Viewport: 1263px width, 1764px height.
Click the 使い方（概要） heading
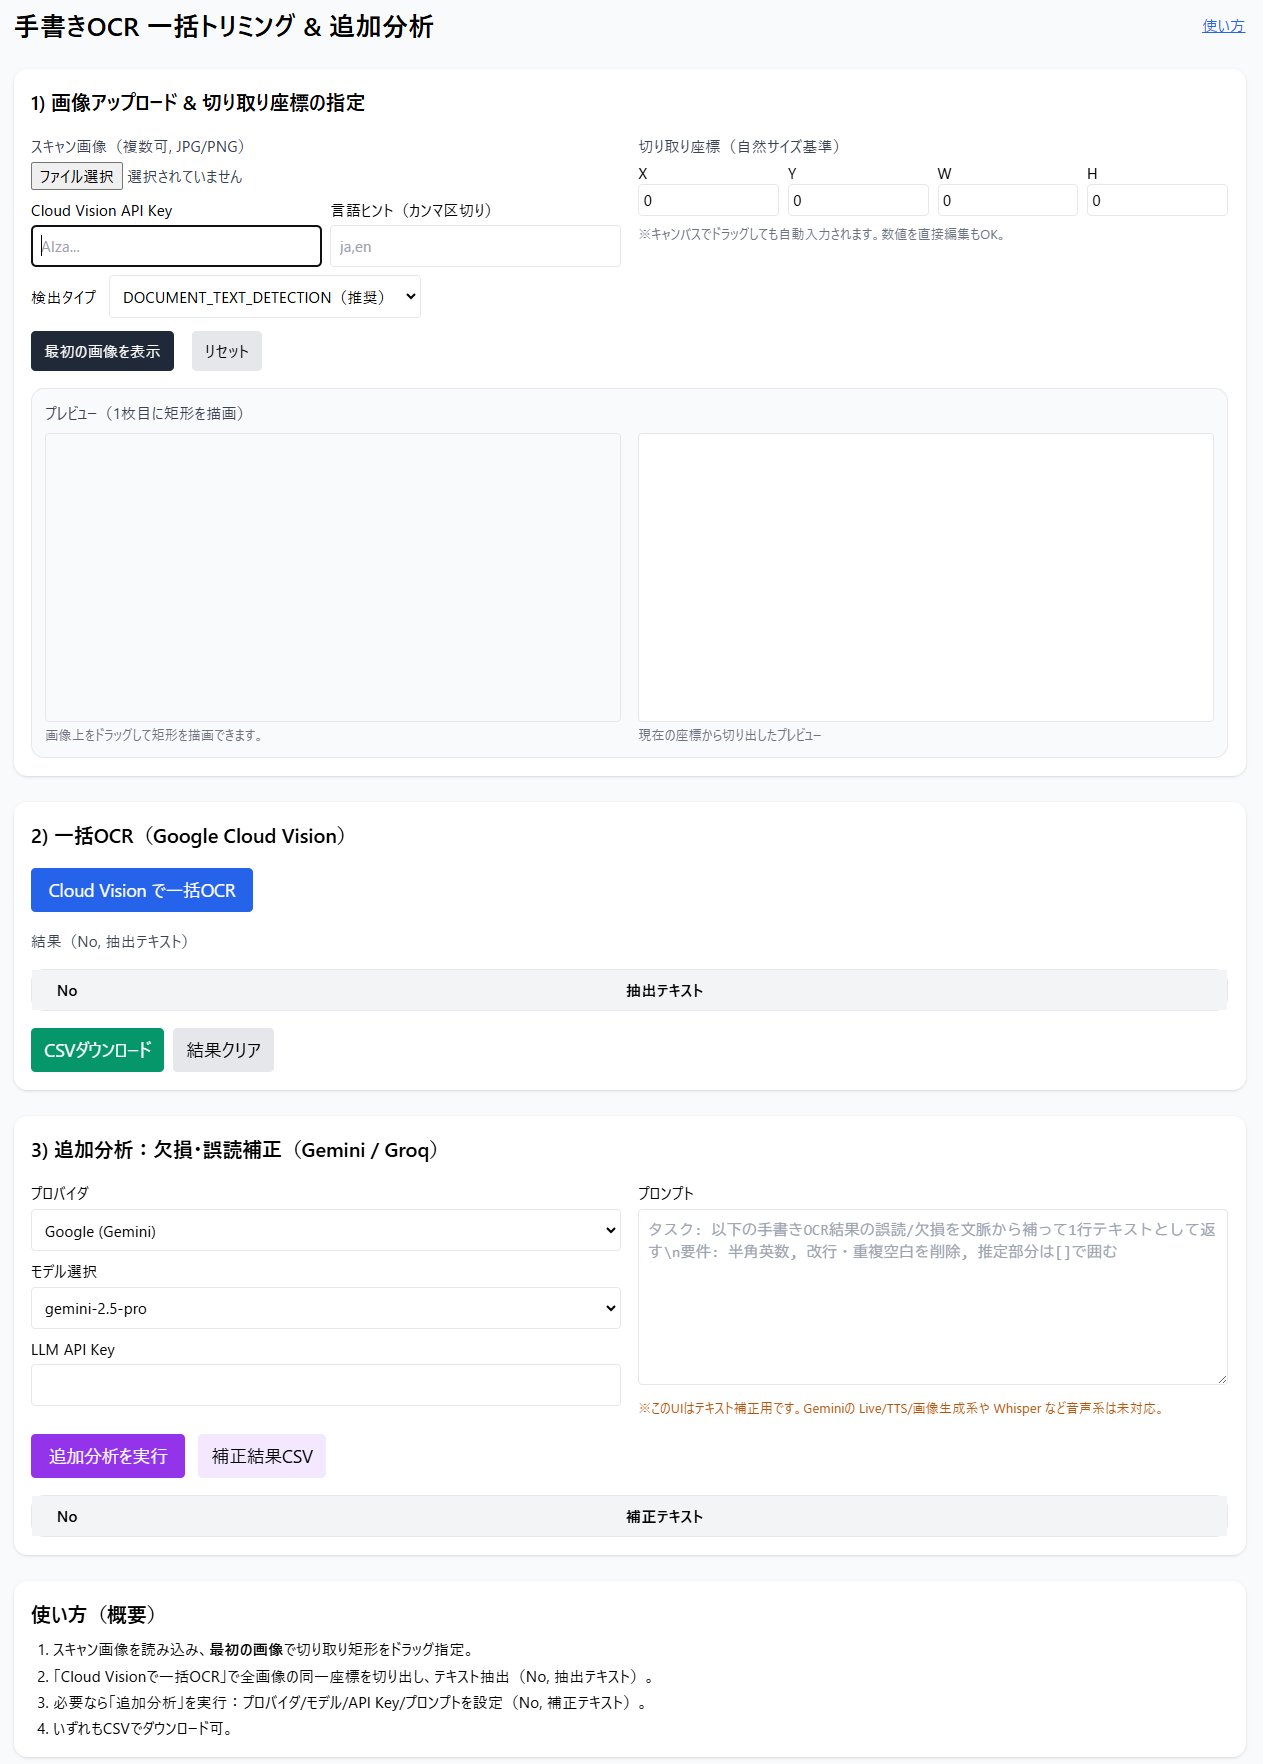[95, 1614]
